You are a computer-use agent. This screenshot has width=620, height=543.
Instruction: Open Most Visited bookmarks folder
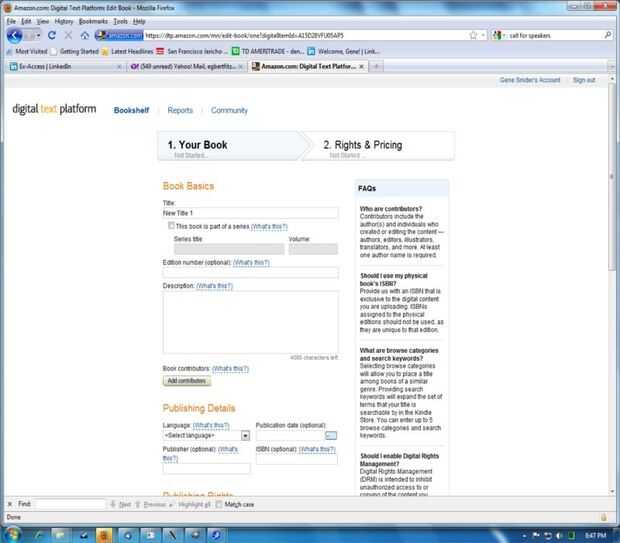pyautogui.click(x=27, y=51)
